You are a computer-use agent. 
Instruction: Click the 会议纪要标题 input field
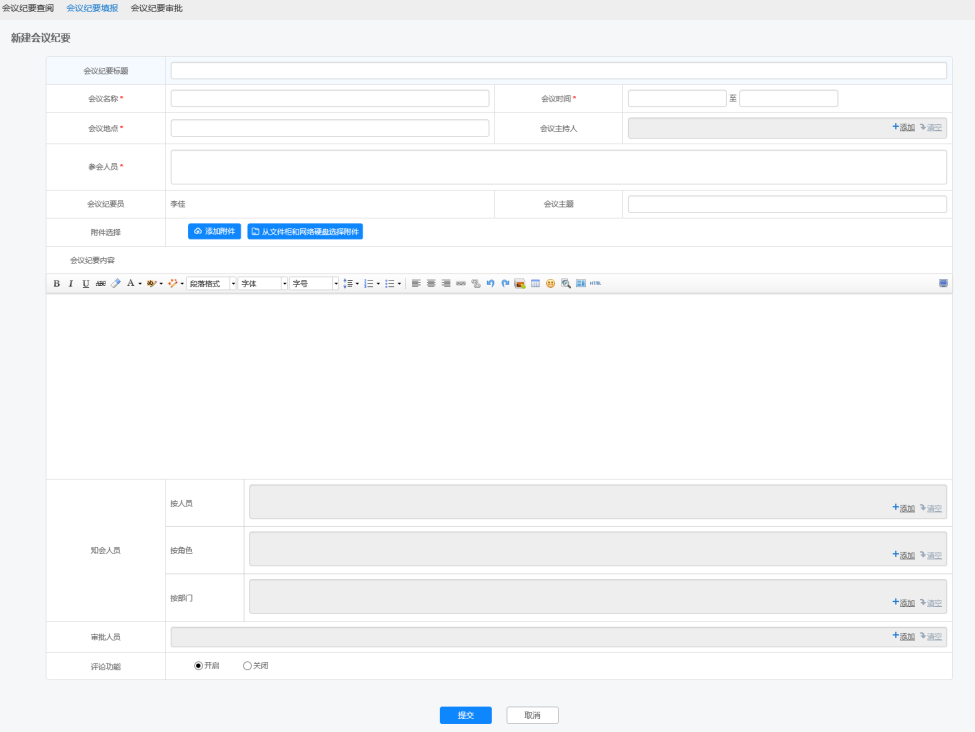[558, 71]
